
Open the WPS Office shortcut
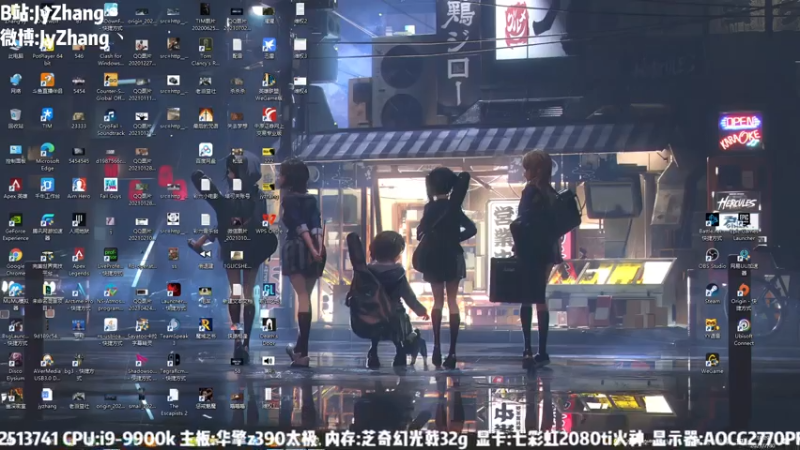coord(269,223)
